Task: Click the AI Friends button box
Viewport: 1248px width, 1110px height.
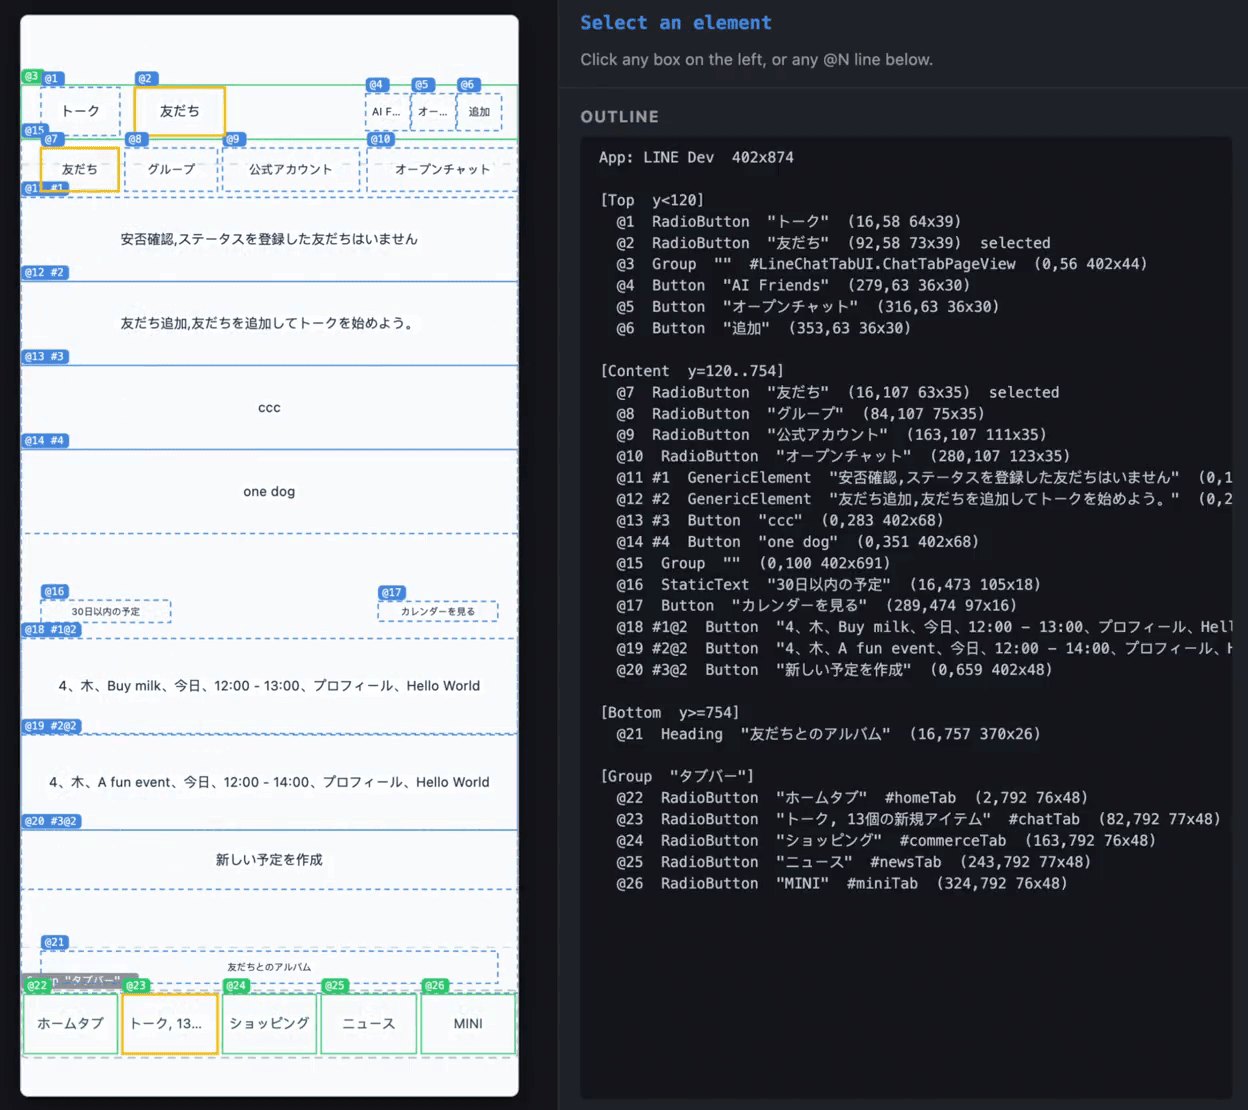Action: tap(387, 112)
